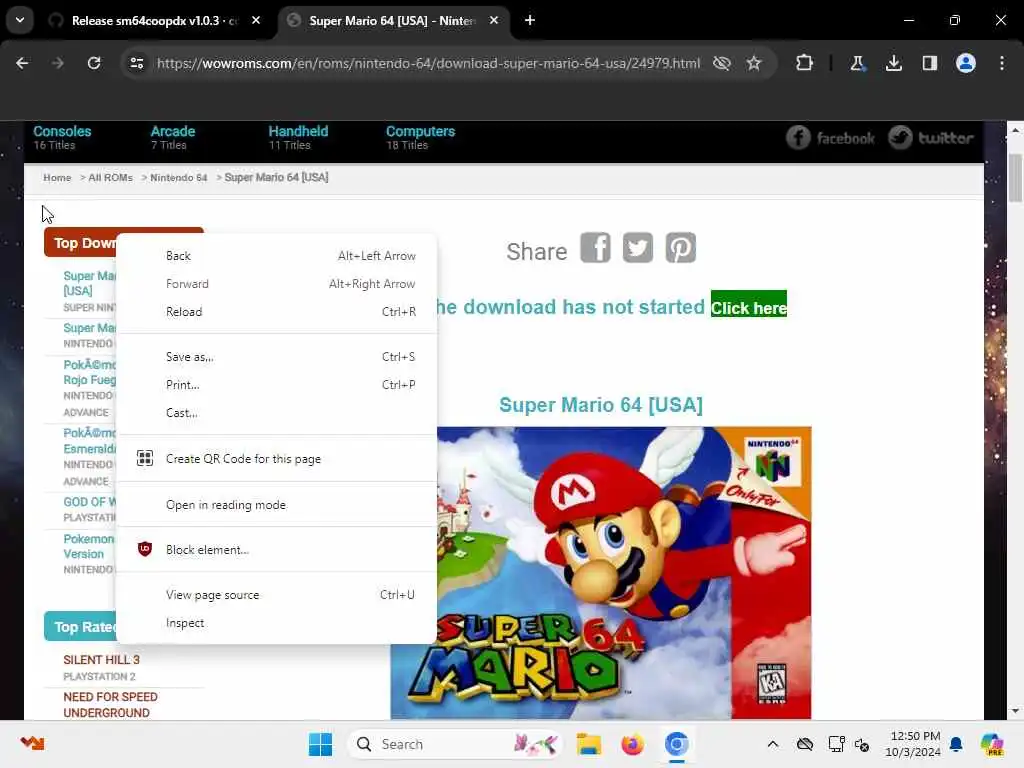This screenshot has height=768, width=1024.
Task: Open the tab search dropdown arrow
Action: [20, 20]
